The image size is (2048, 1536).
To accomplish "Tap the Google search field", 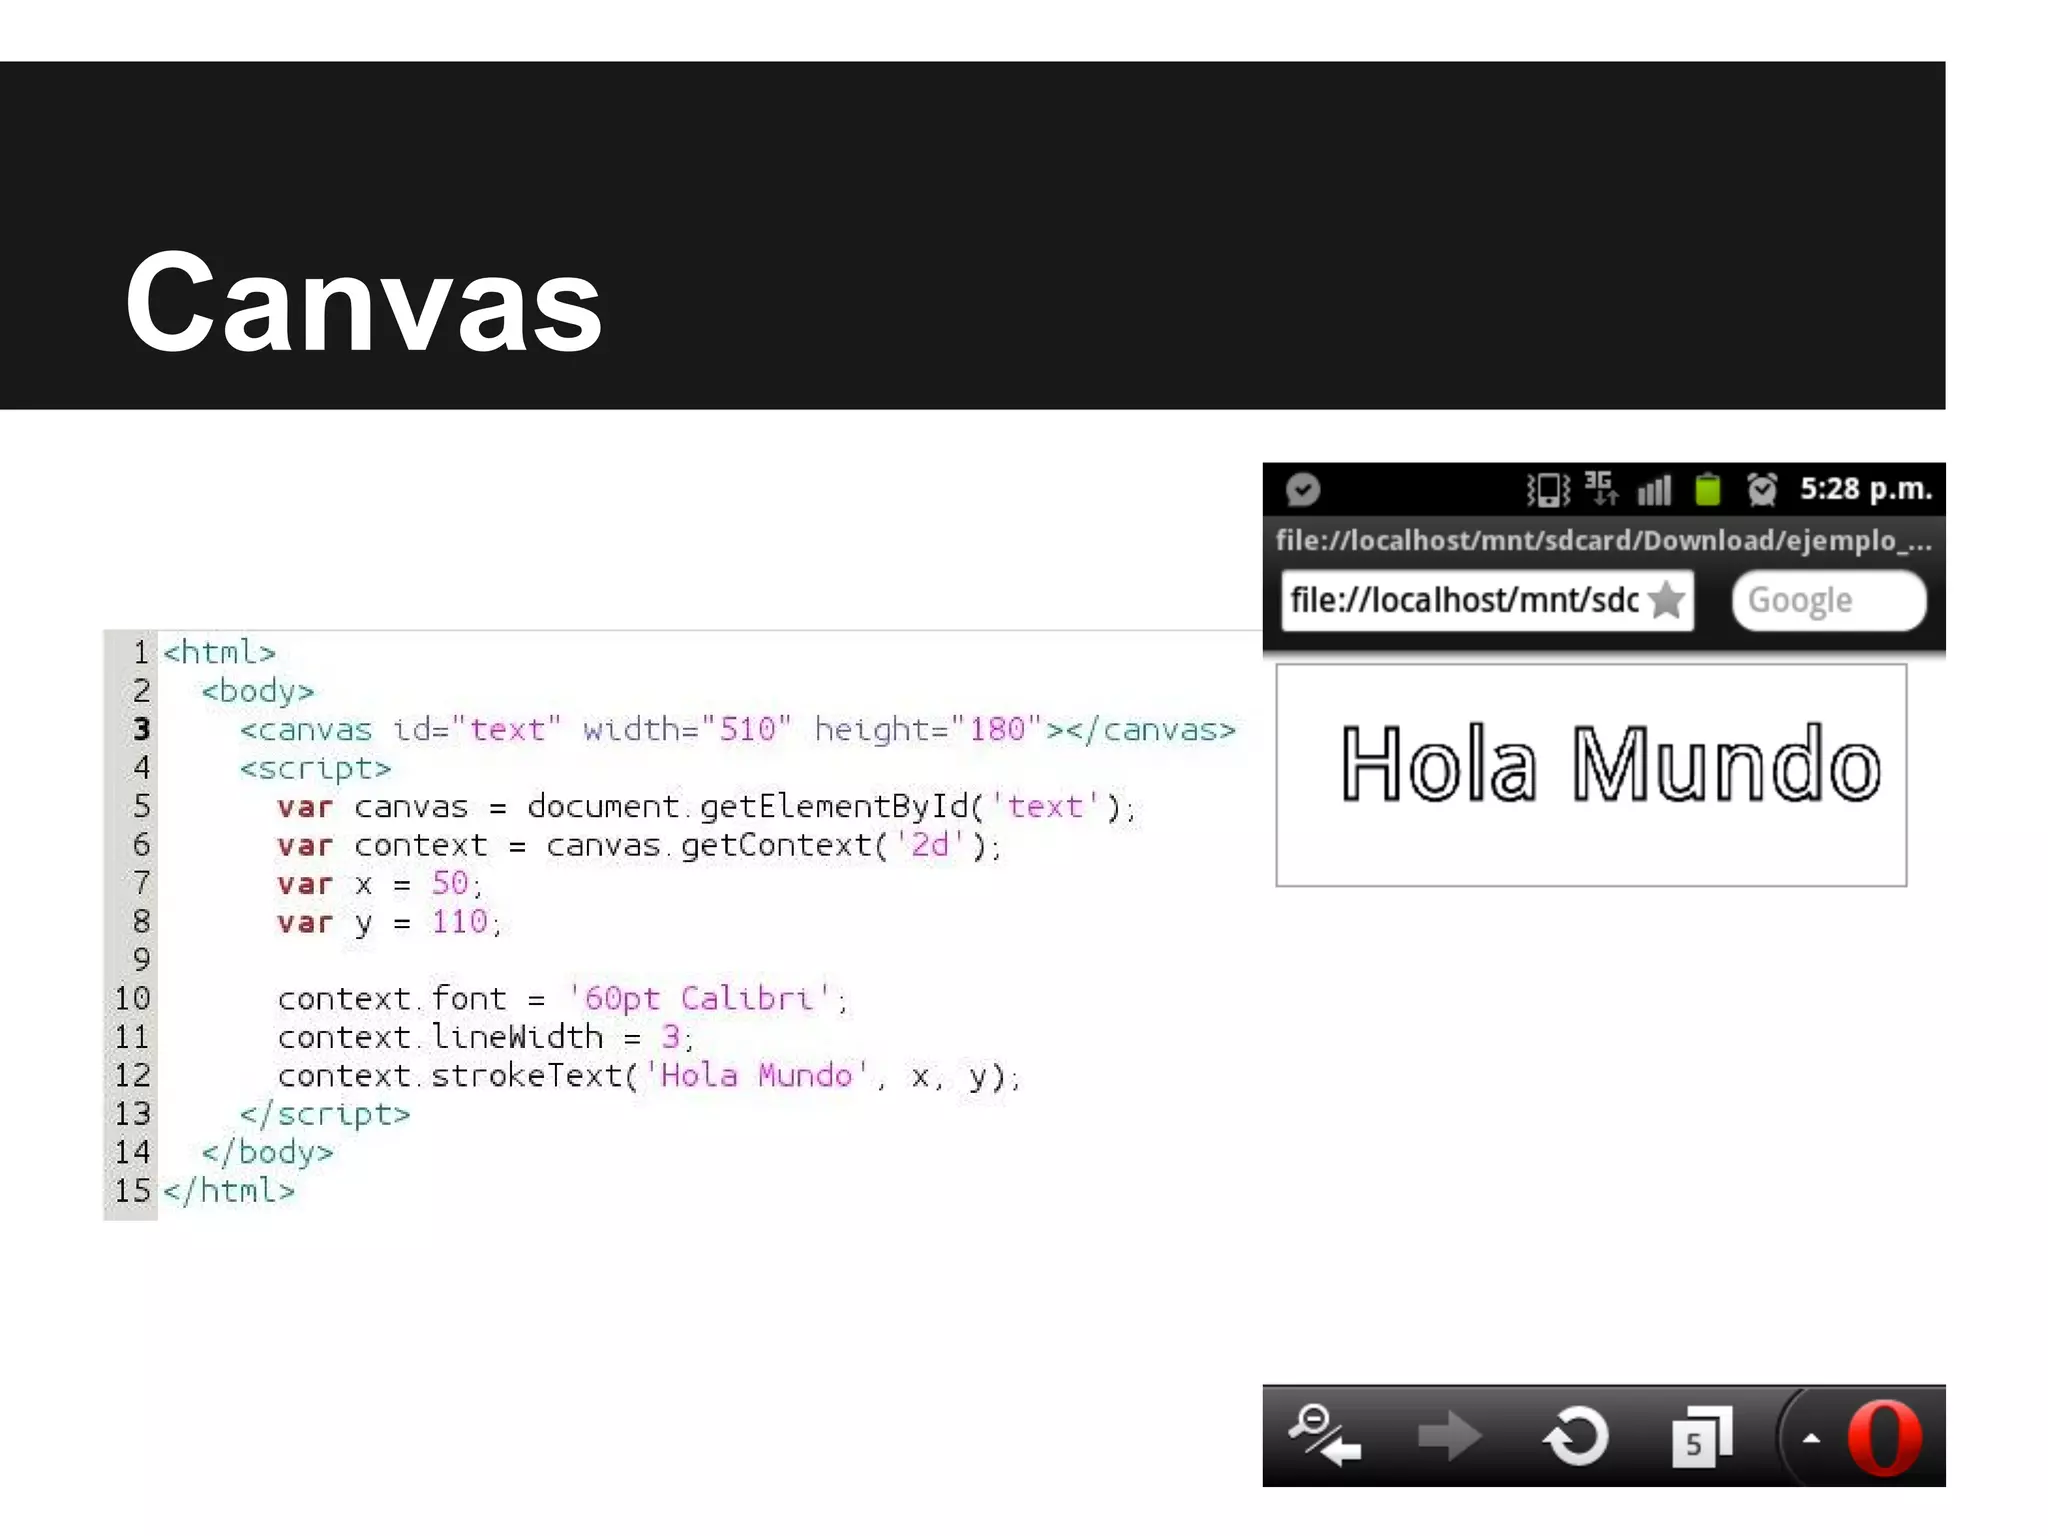I will tap(1829, 600).
